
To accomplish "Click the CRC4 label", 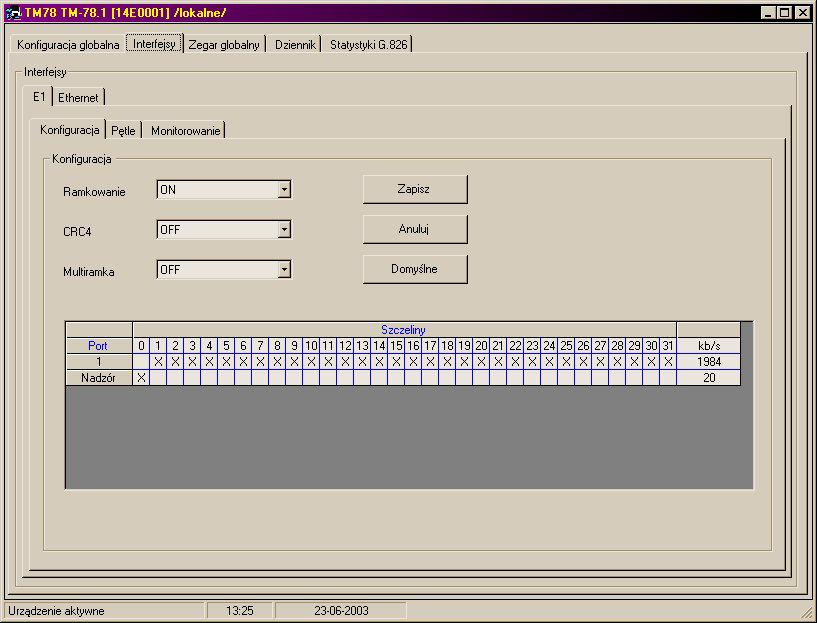I will (x=77, y=232).
